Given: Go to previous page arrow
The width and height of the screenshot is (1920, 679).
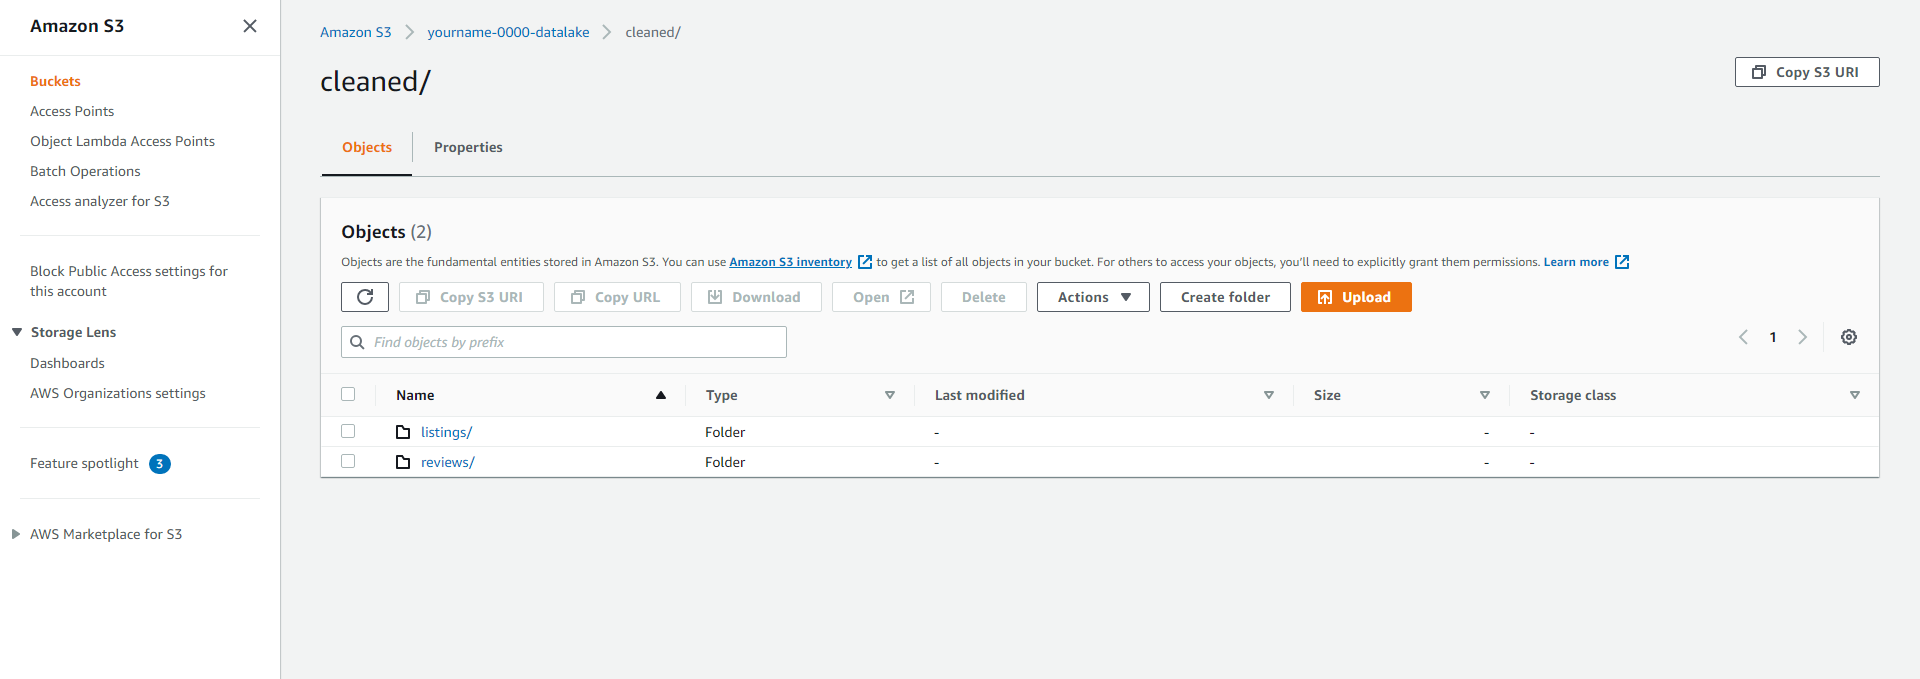Looking at the screenshot, I should tap(1743, 337).
